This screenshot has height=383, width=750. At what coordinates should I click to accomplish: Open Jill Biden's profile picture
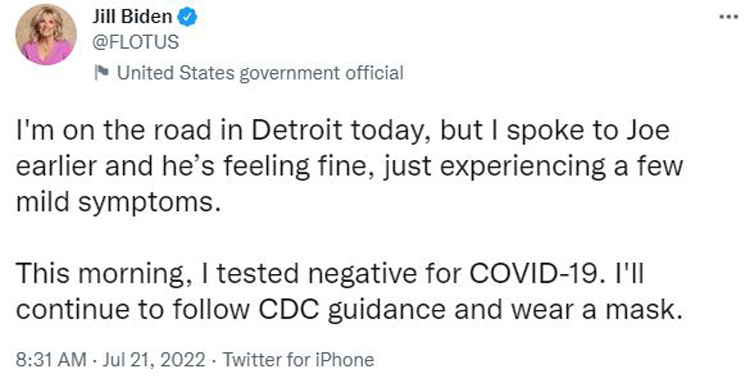[46, 34]
